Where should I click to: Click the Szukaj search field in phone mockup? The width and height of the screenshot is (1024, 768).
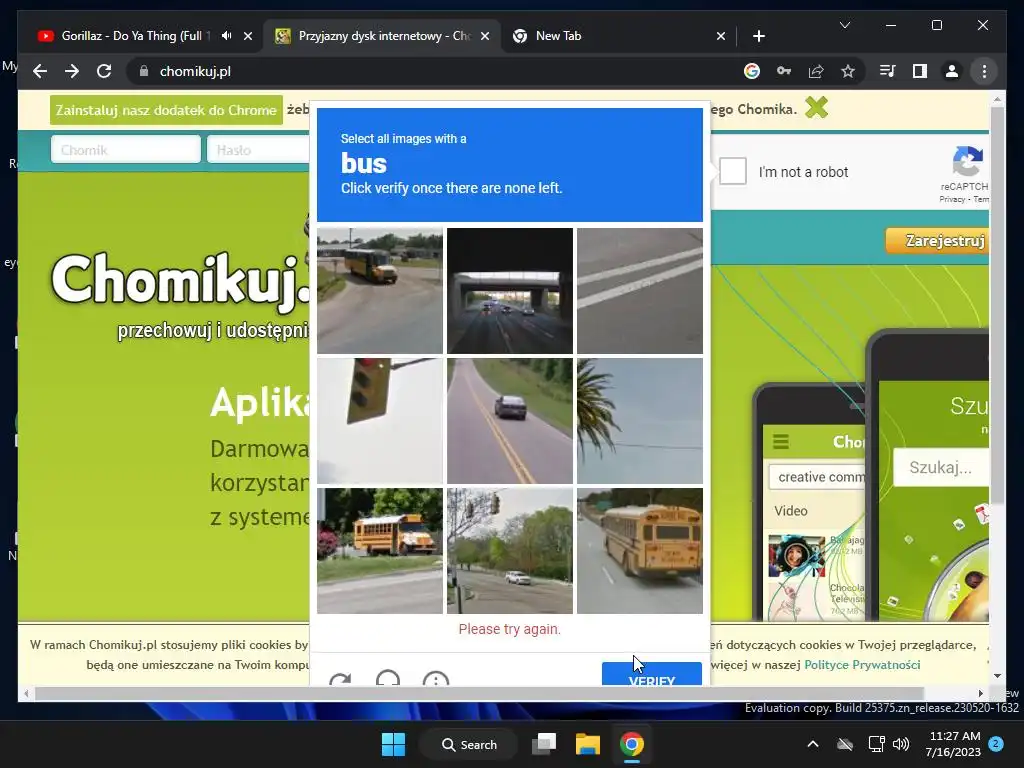coord(941,468)
